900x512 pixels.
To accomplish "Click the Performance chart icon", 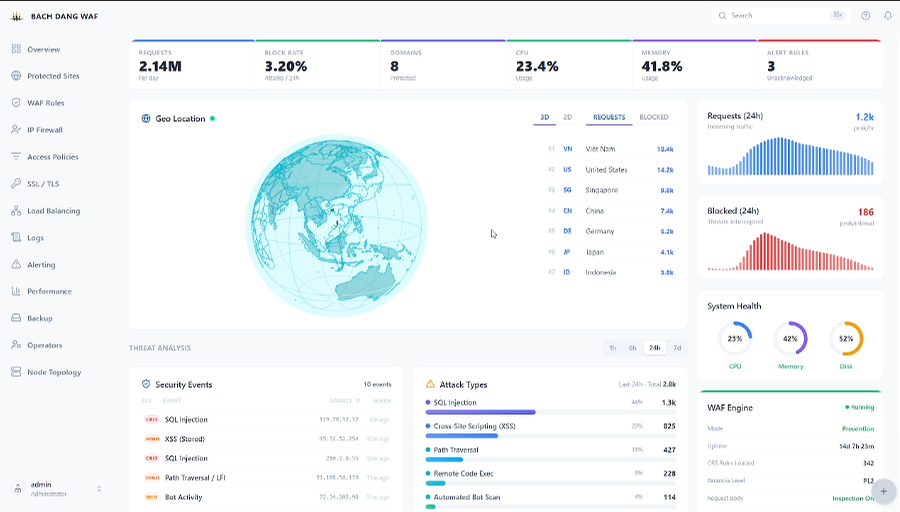I will coord(16,291).
